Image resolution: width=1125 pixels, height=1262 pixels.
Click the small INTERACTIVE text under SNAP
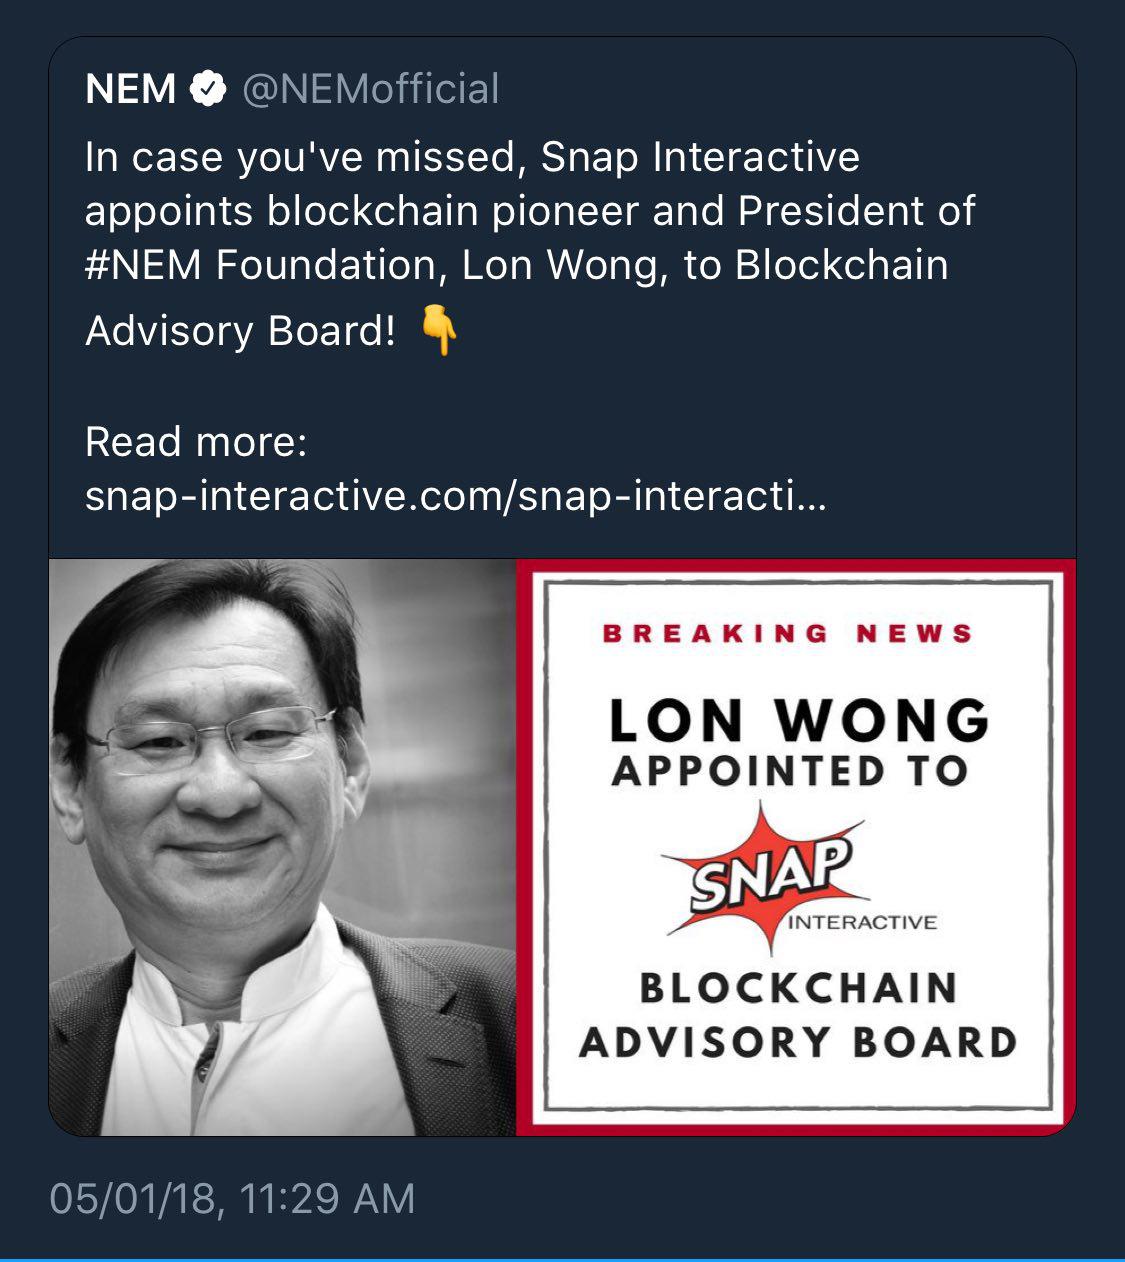tap(862, 922)
